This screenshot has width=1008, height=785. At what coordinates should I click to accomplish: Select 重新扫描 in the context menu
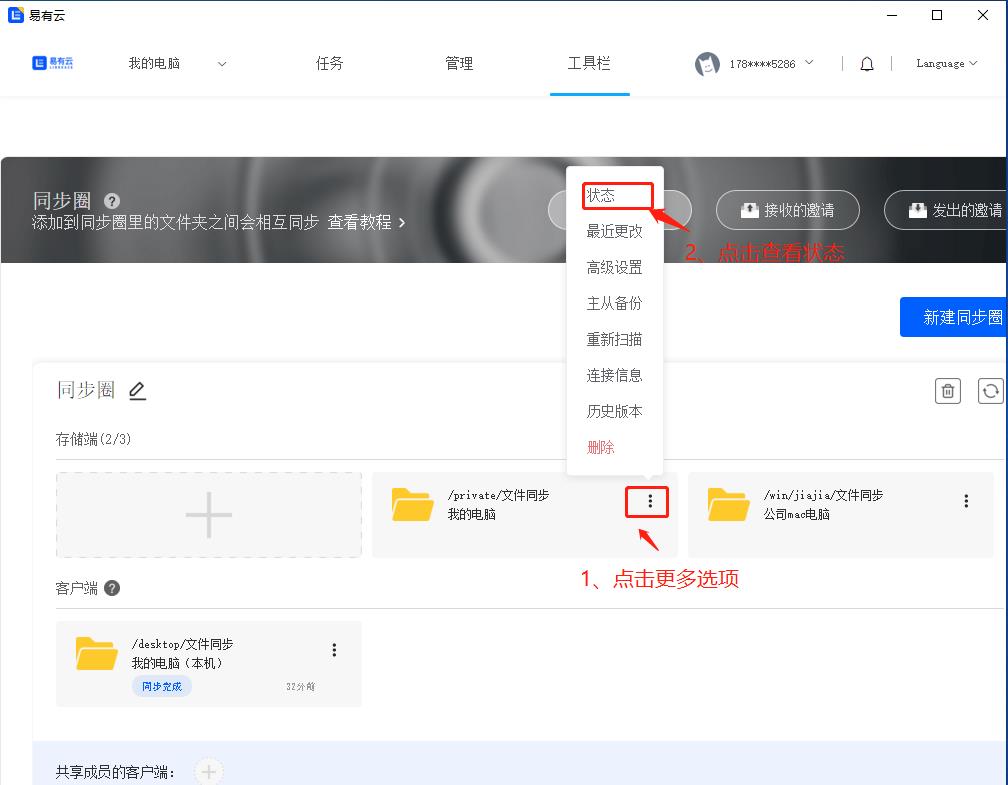pos(615,339)
